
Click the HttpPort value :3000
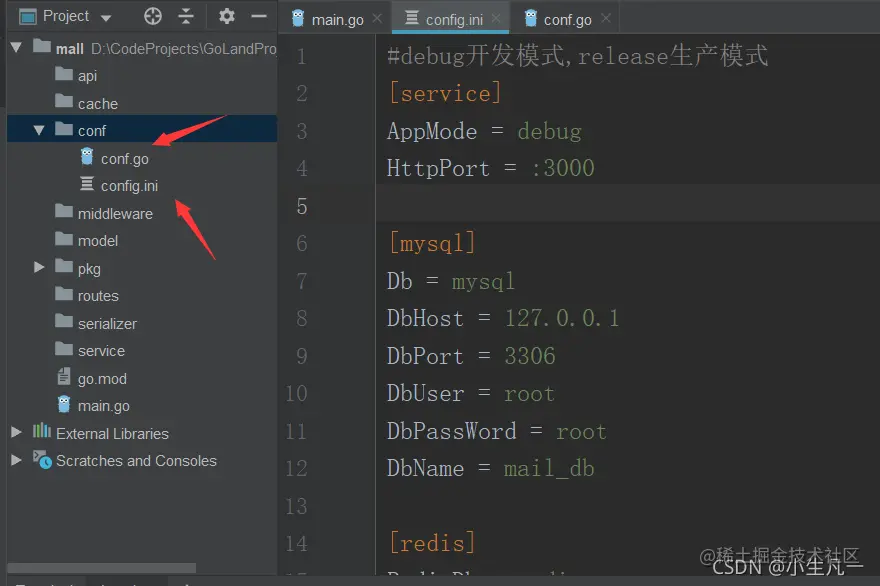pyautogui.click(x=562, y=168)
